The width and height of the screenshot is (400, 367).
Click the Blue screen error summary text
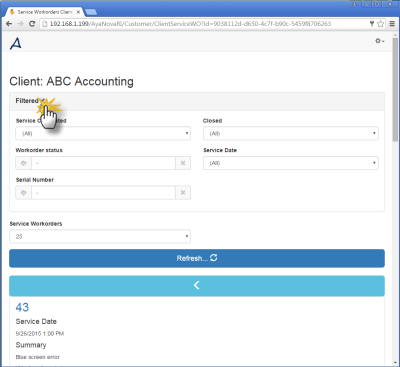(x=37, y=357)
